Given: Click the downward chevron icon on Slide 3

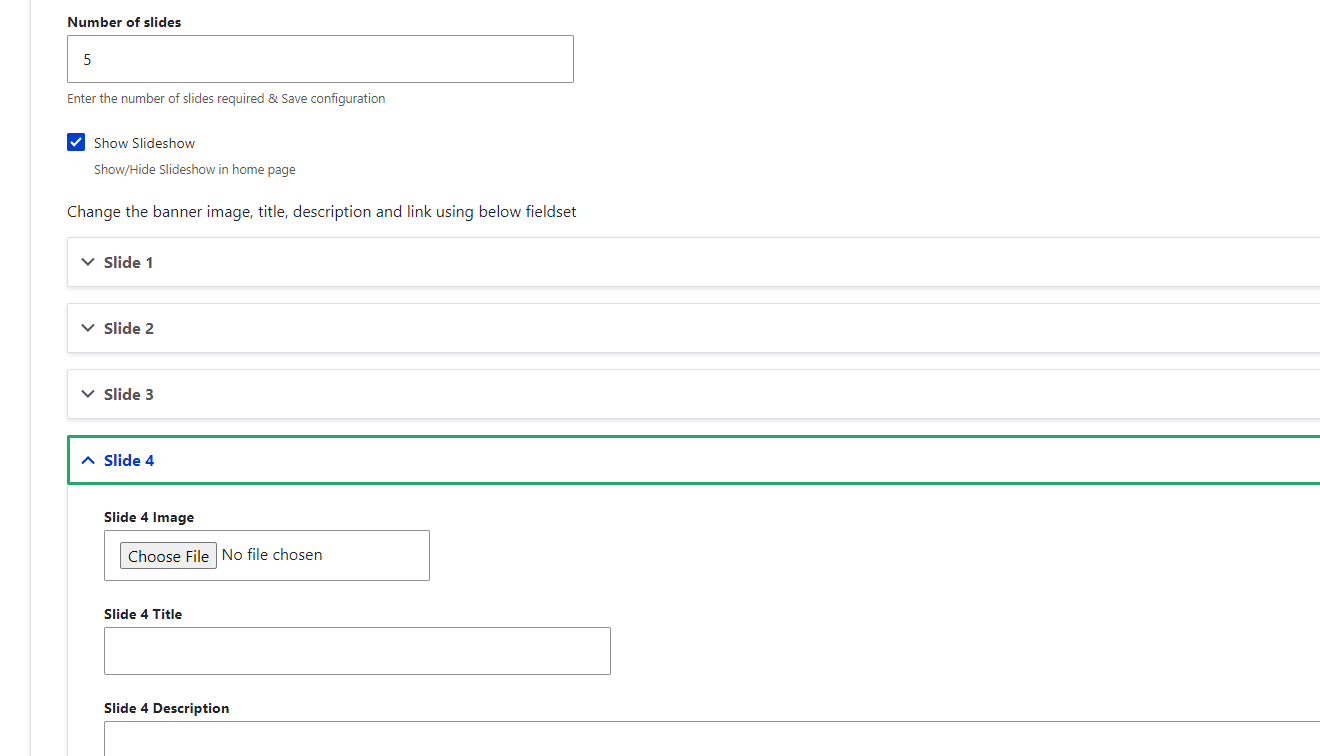Looking at the screenshot, I should point(87,394).
